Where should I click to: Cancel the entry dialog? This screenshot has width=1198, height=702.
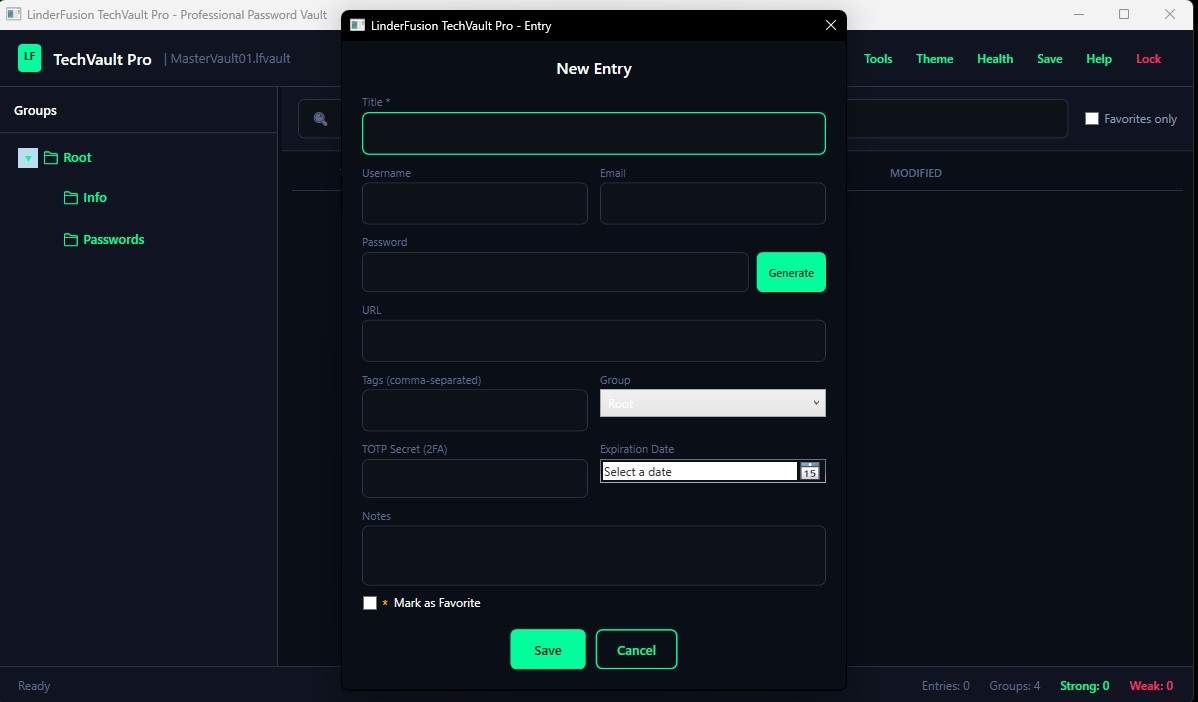tap(637, 649)
